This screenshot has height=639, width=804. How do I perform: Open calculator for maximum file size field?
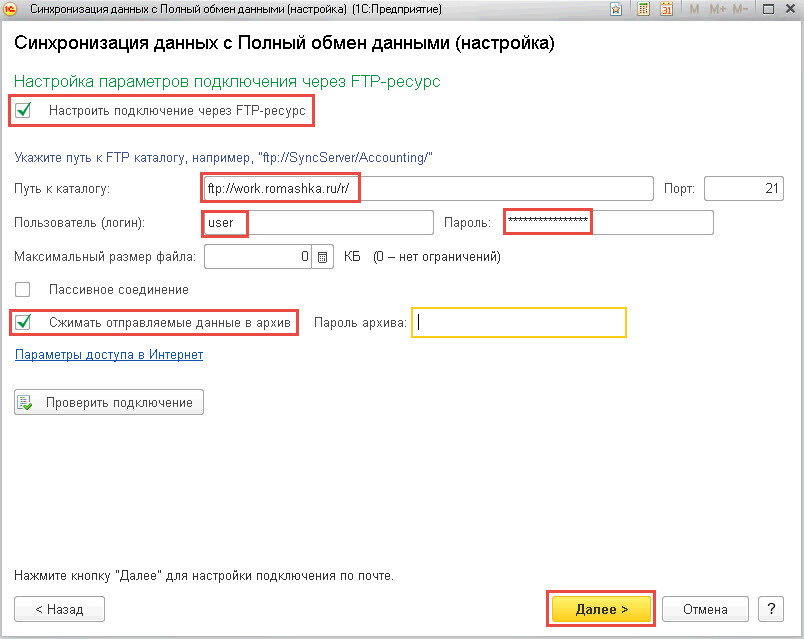pos(323,257)
